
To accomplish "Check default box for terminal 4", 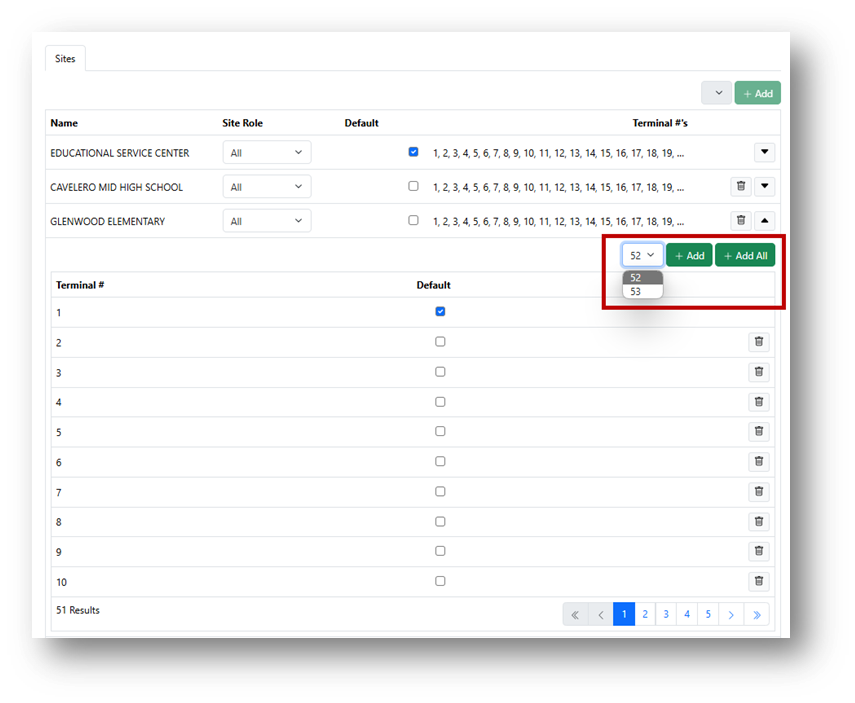I will point(440,402).
